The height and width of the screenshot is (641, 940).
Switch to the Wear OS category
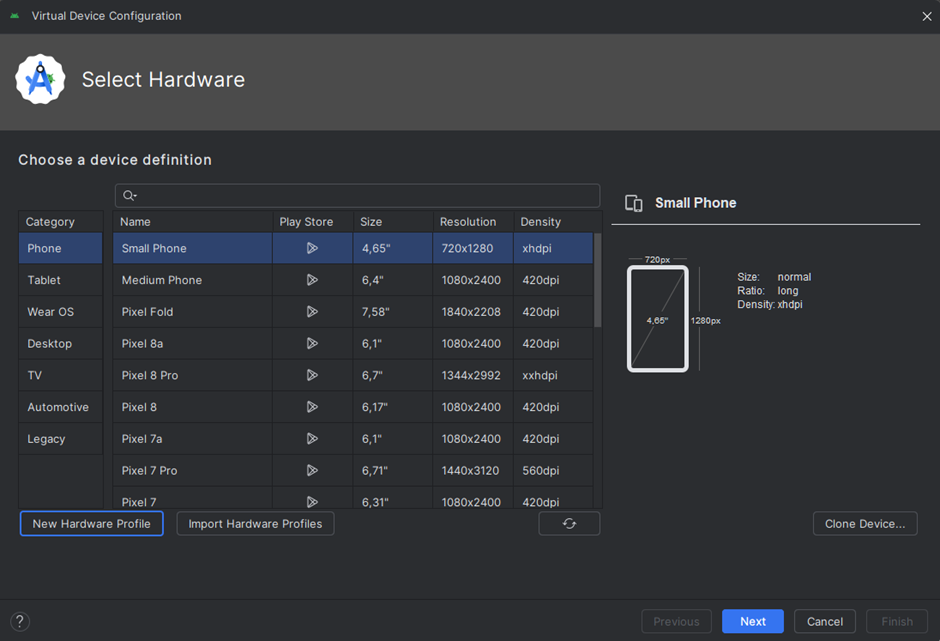[x=61, y=312]
